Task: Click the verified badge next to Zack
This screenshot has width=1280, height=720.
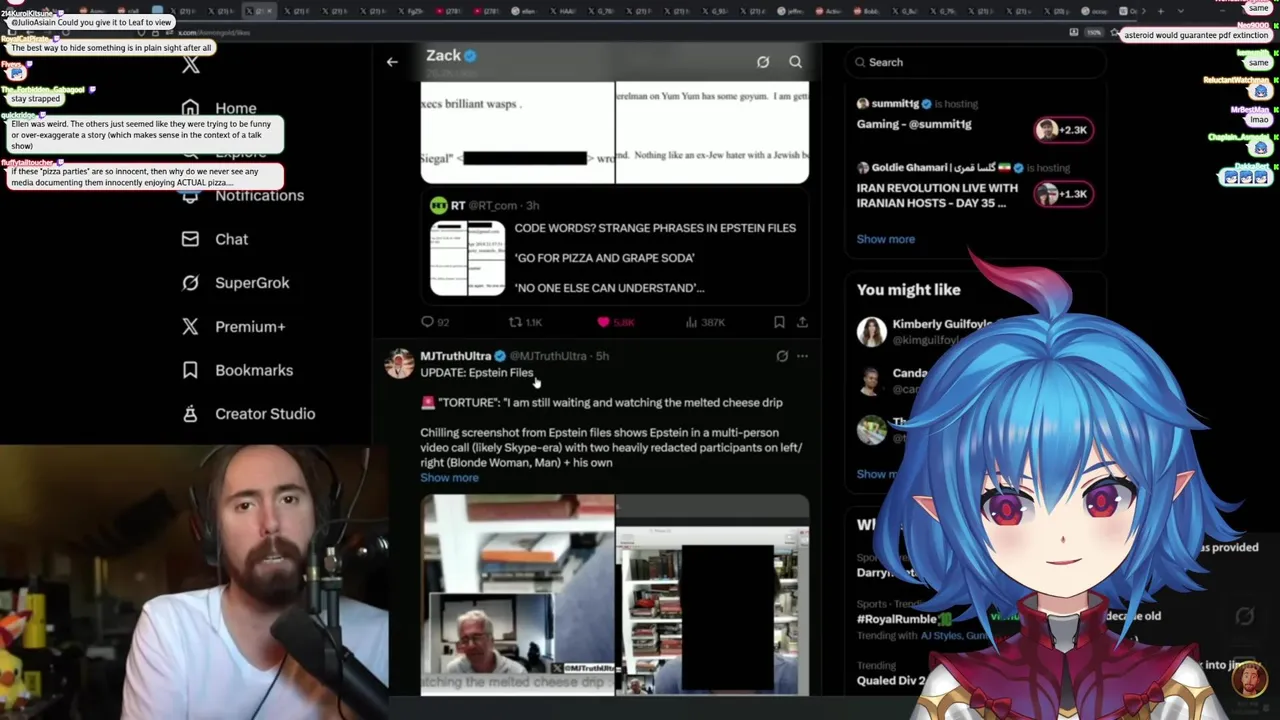Action: (470, 56)
